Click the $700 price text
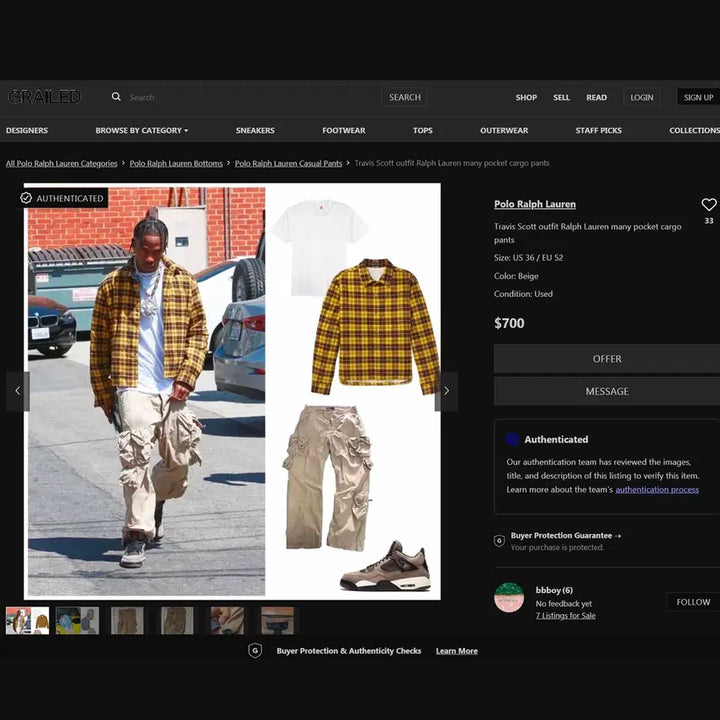 tap(509, 323)
